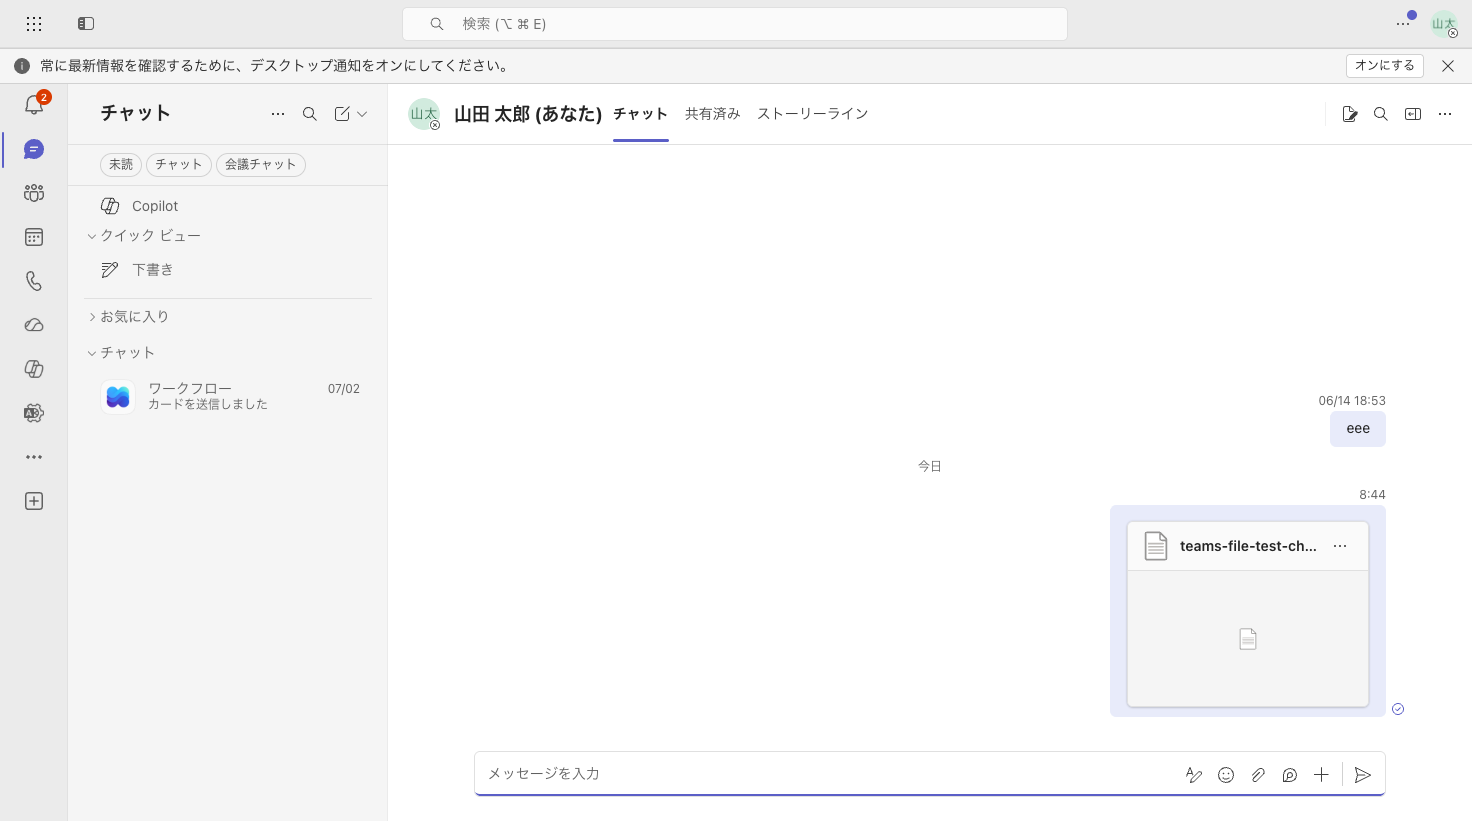
Task: Open the plus actions and apps in the compose box
Action: point(1321,775)
